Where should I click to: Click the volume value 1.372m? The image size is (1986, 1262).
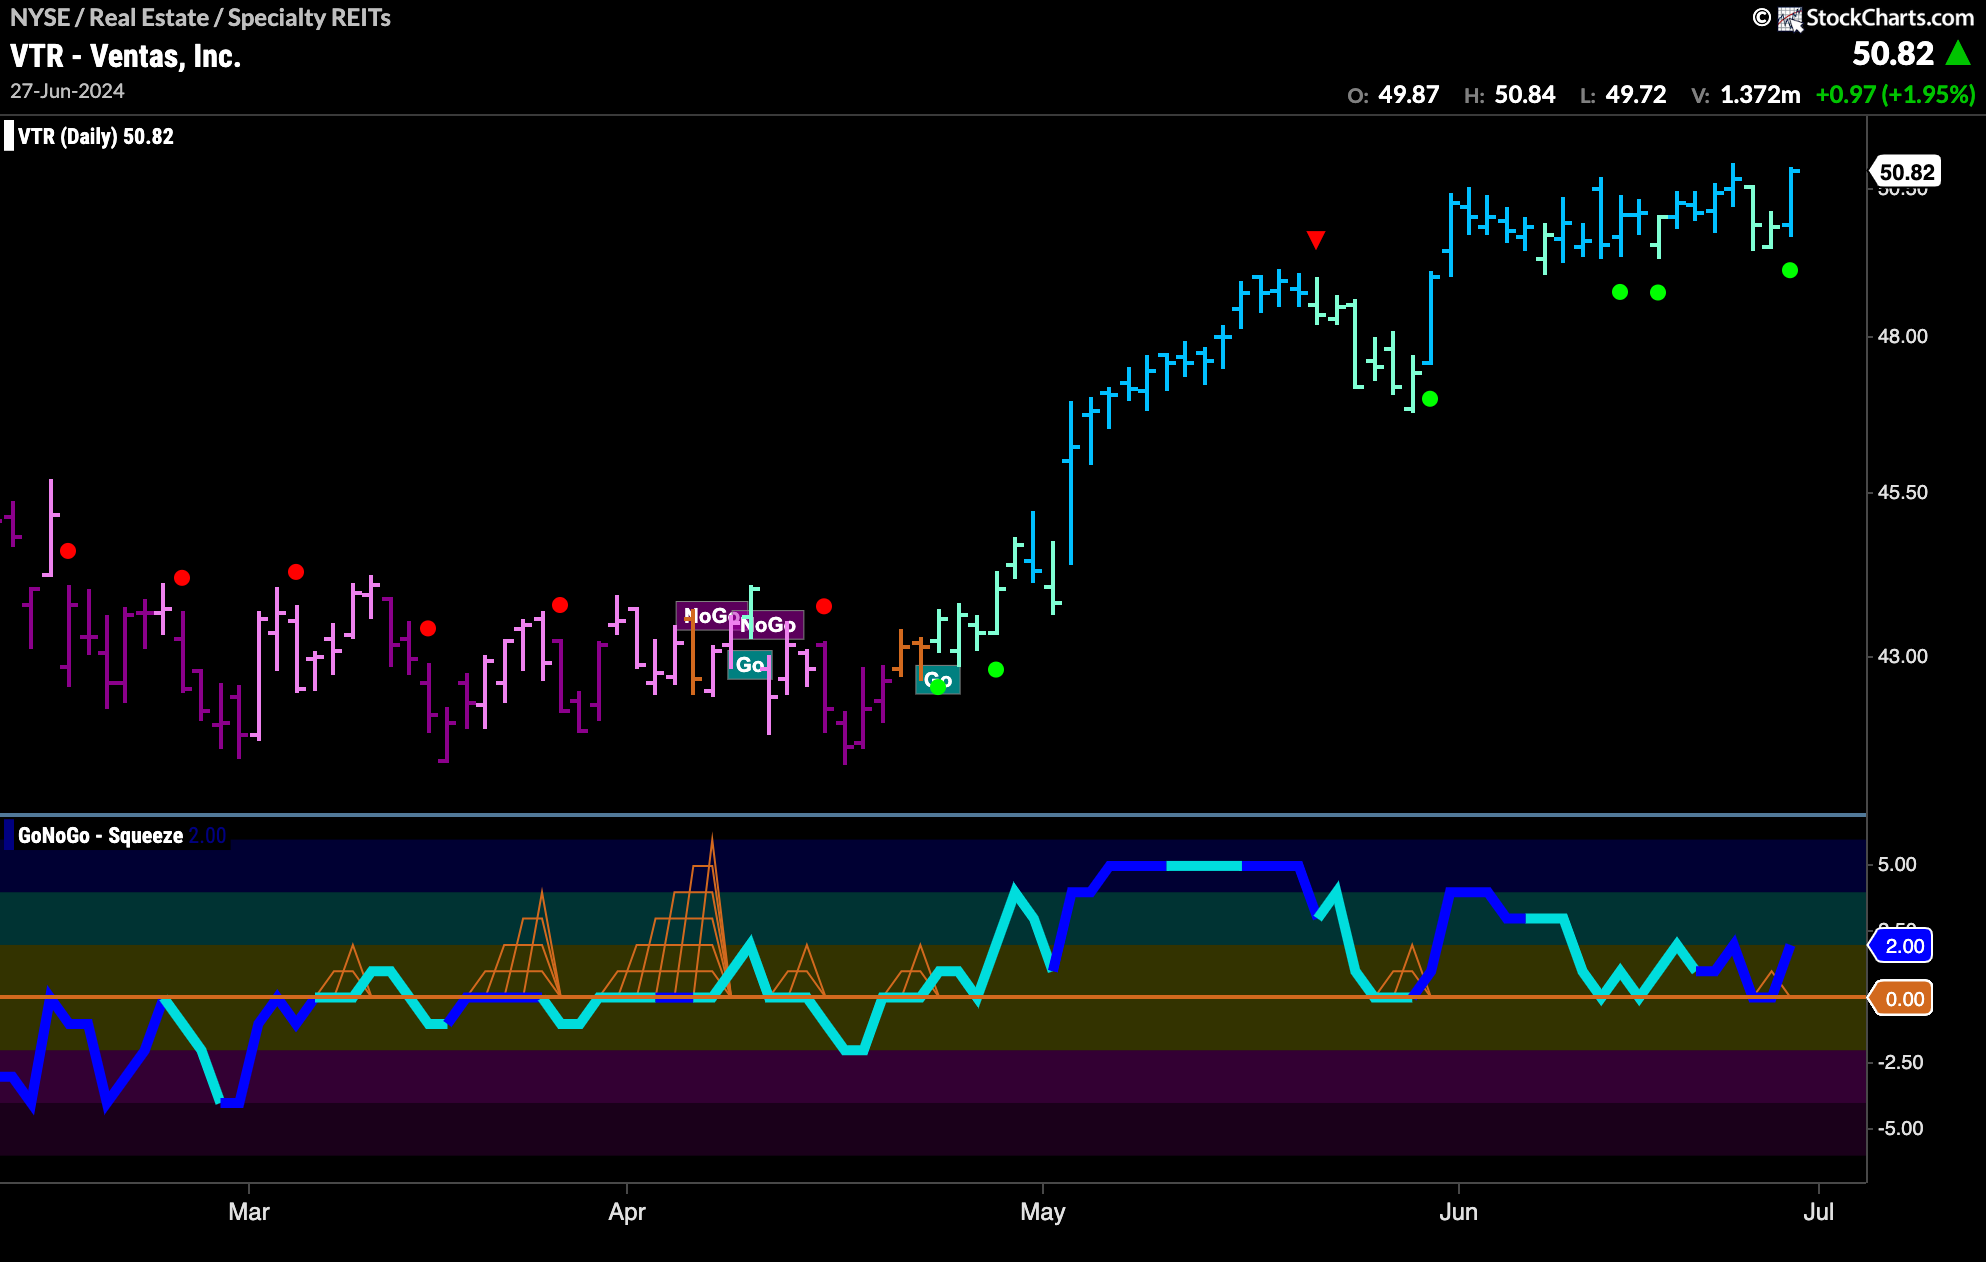(1760, 95)
